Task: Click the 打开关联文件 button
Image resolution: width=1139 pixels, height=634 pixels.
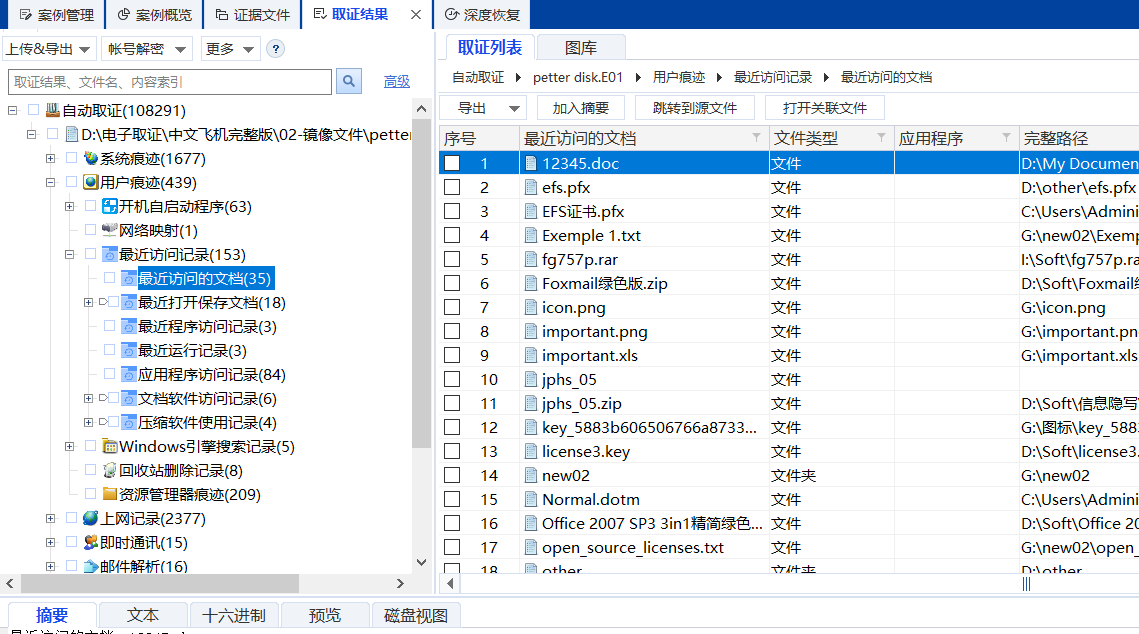Action: click(x=825, y=108)
